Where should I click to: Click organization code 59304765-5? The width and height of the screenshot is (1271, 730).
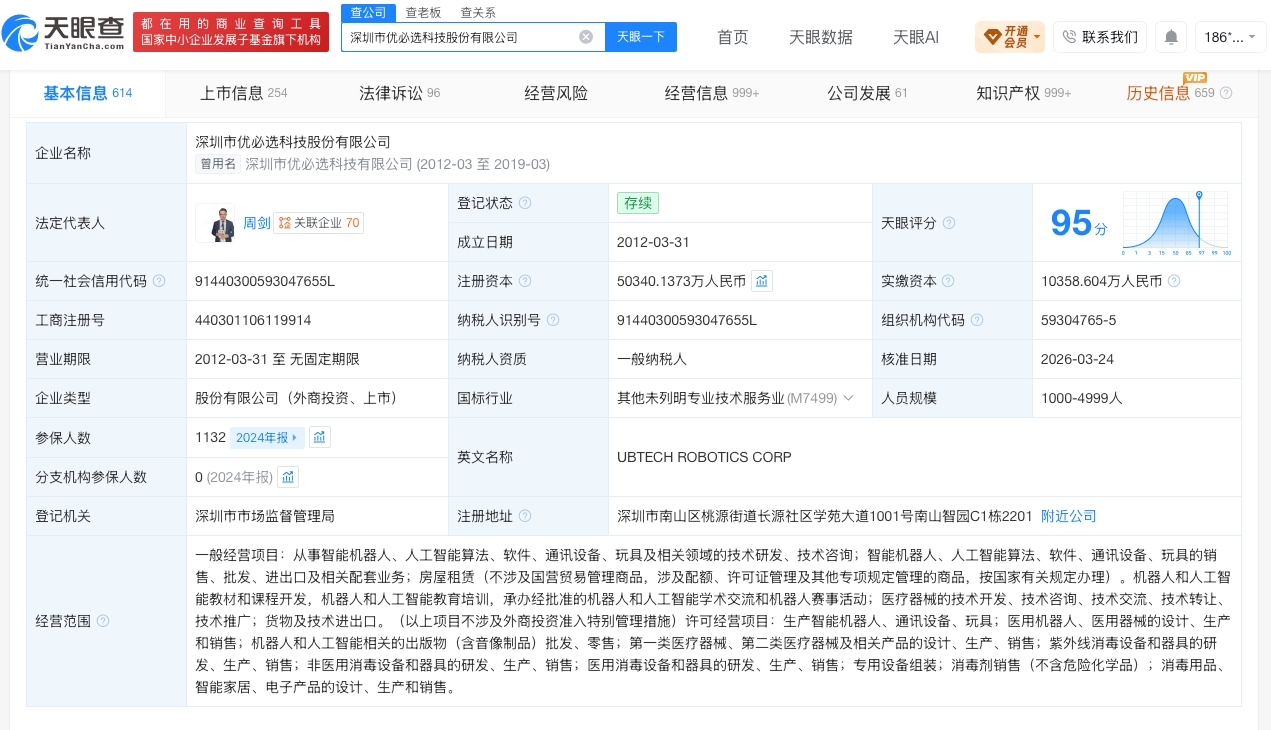(1078, 320)
